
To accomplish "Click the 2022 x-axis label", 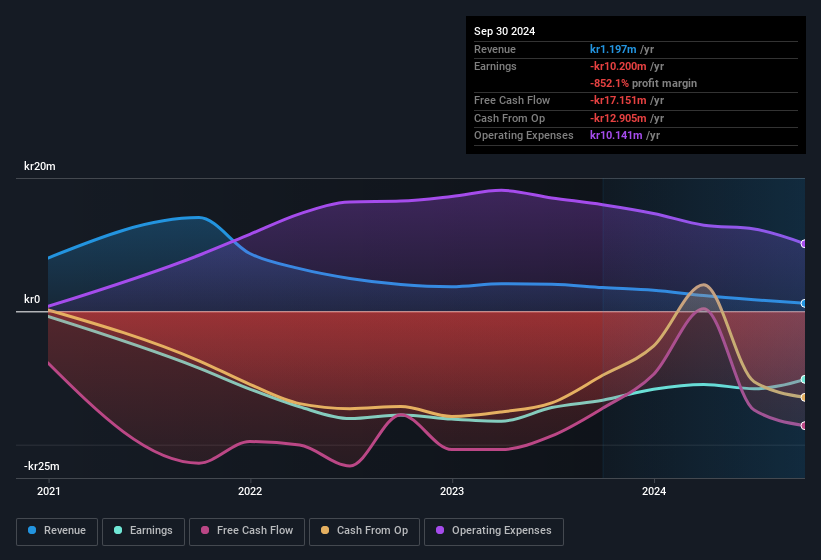I will click(x=250, y=491).
